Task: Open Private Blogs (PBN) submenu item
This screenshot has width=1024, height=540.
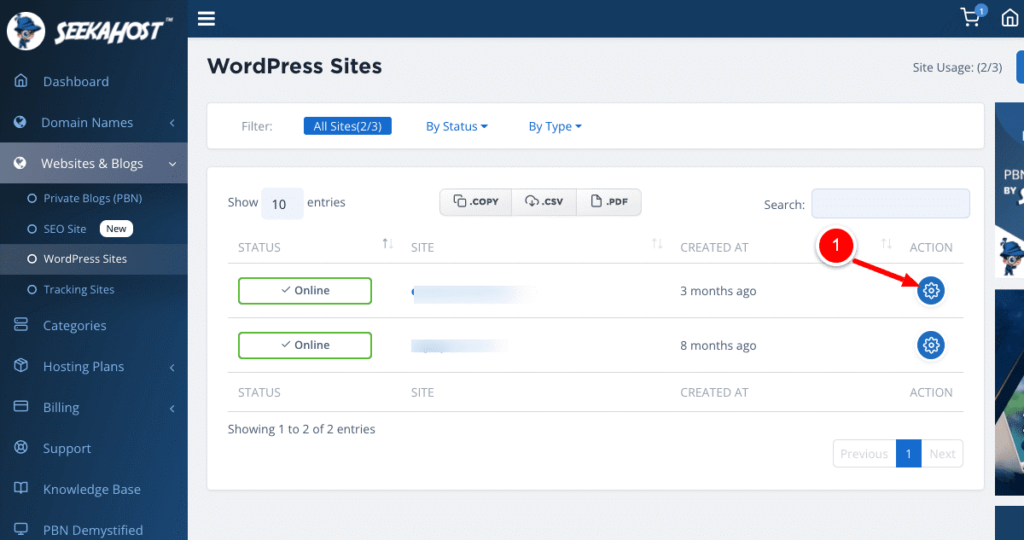Action: tap(92, 198)
